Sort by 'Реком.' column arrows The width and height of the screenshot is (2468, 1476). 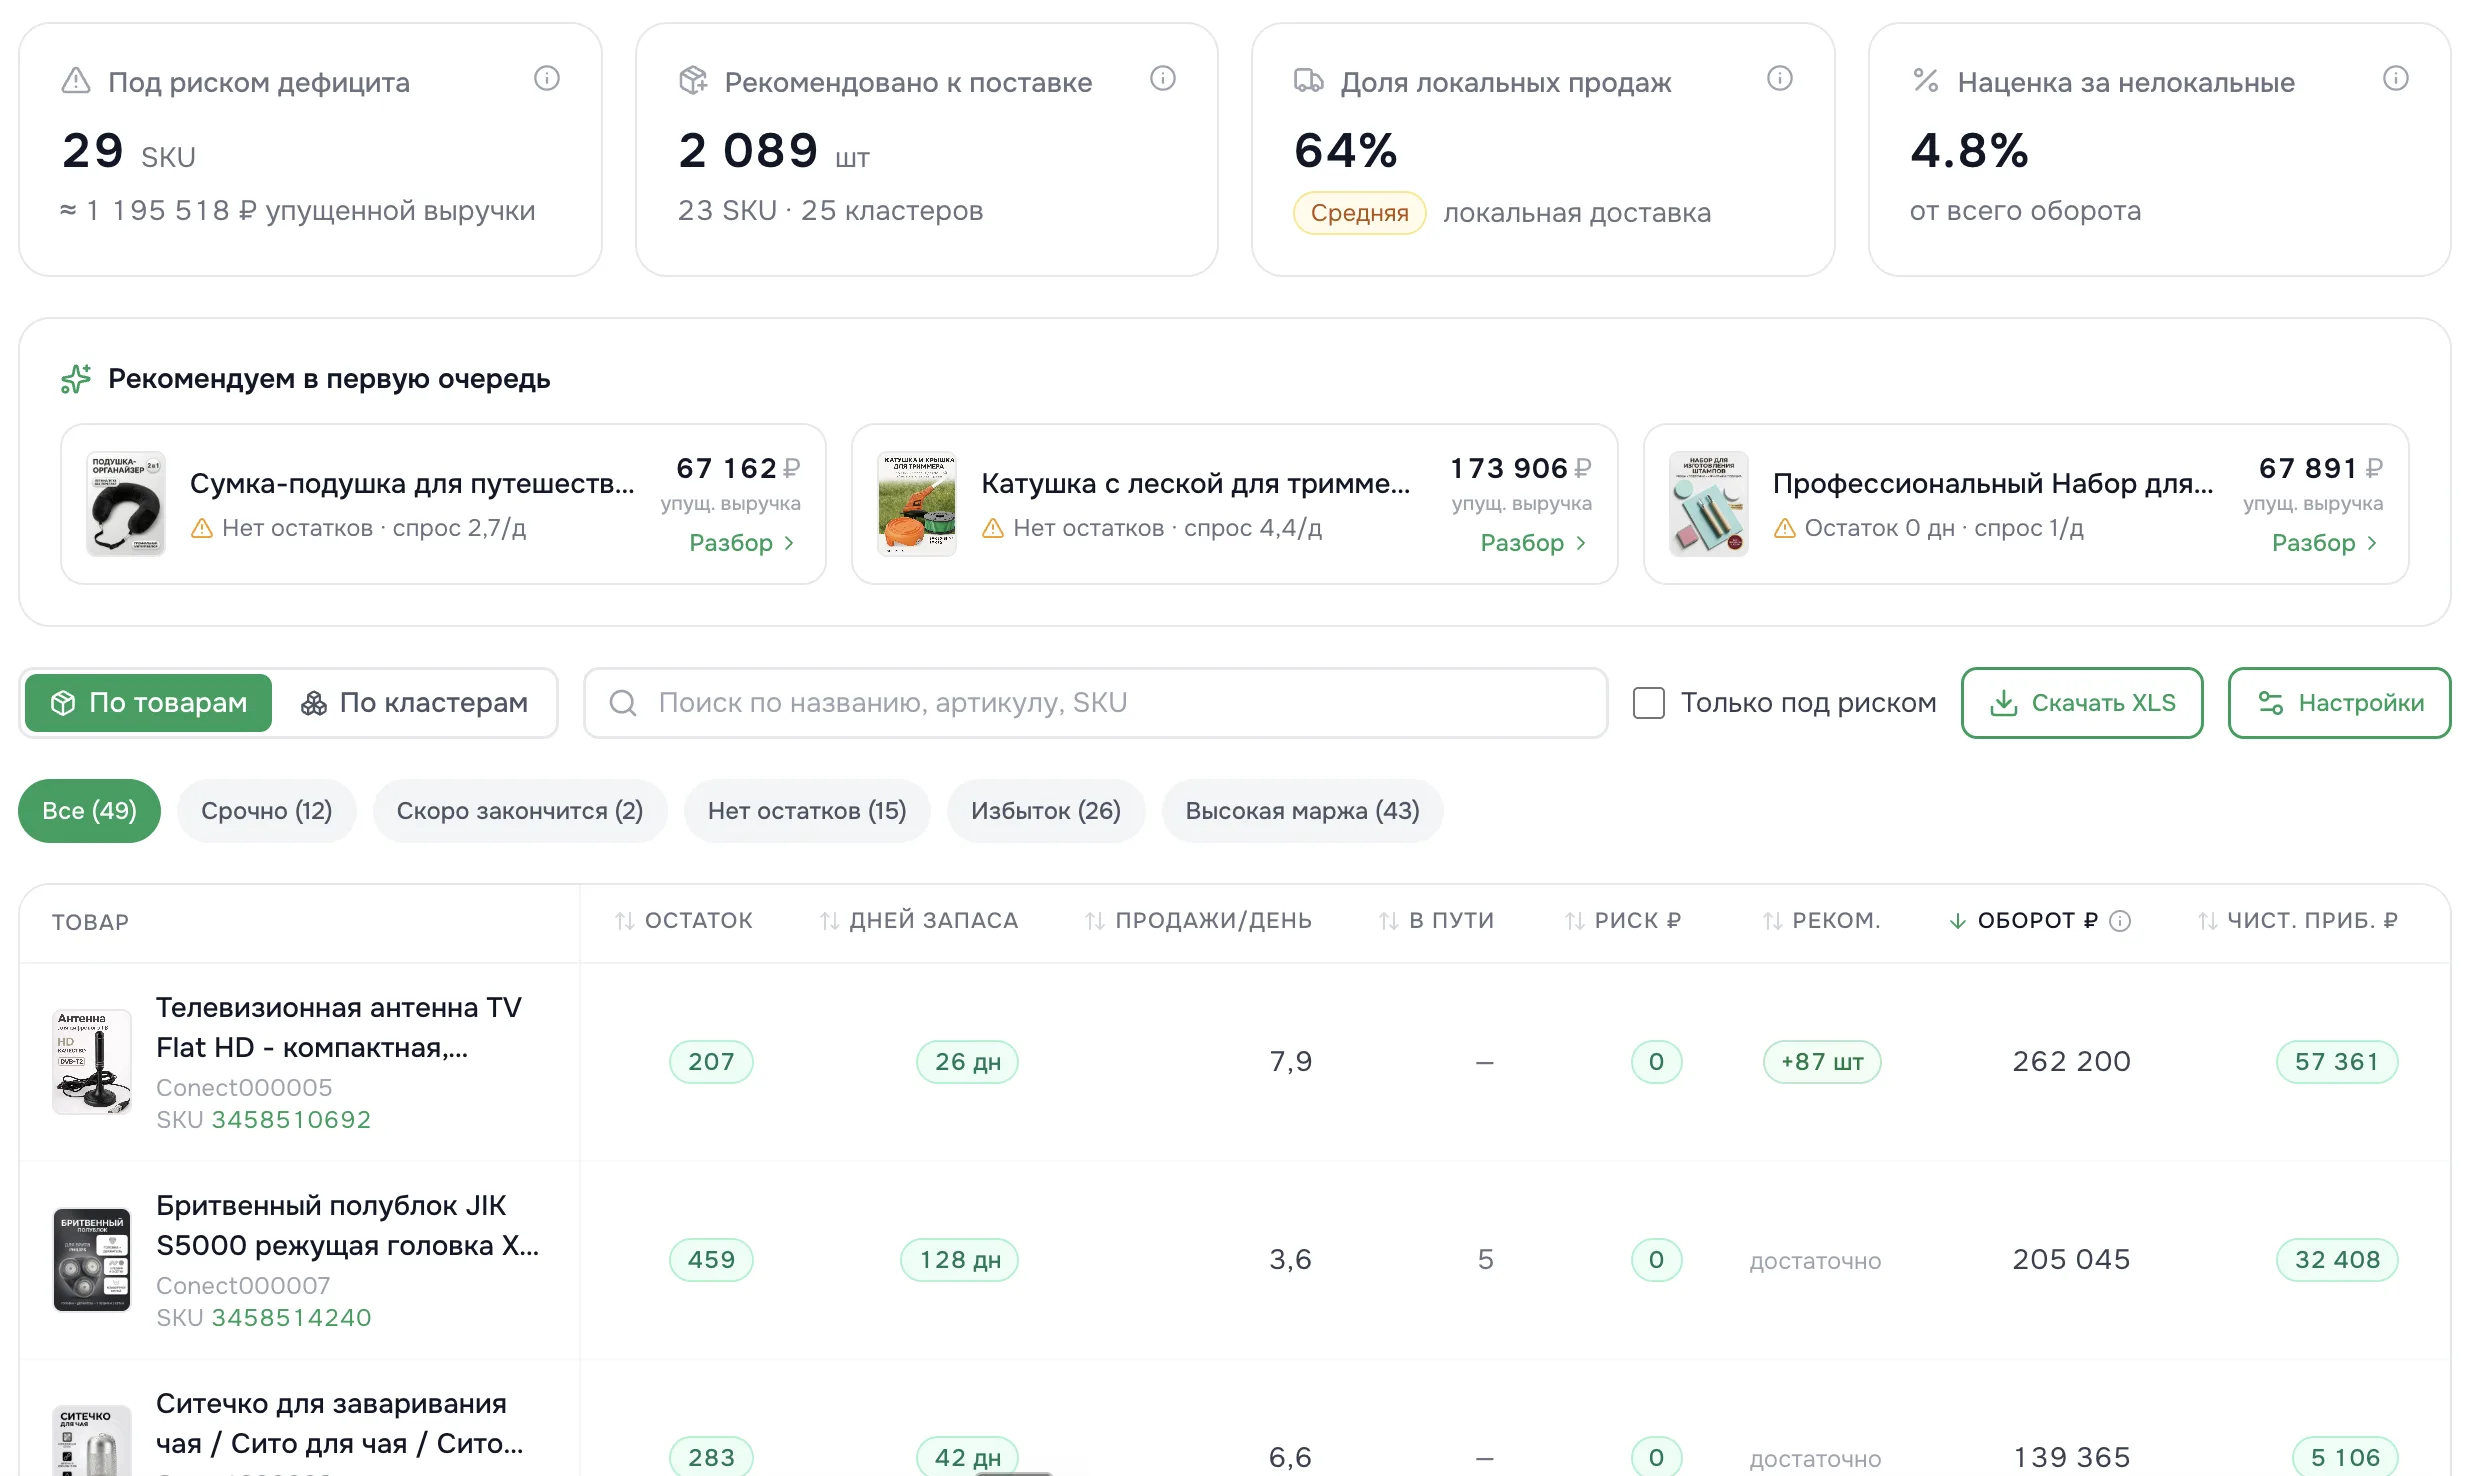(x=1773, y=921)
